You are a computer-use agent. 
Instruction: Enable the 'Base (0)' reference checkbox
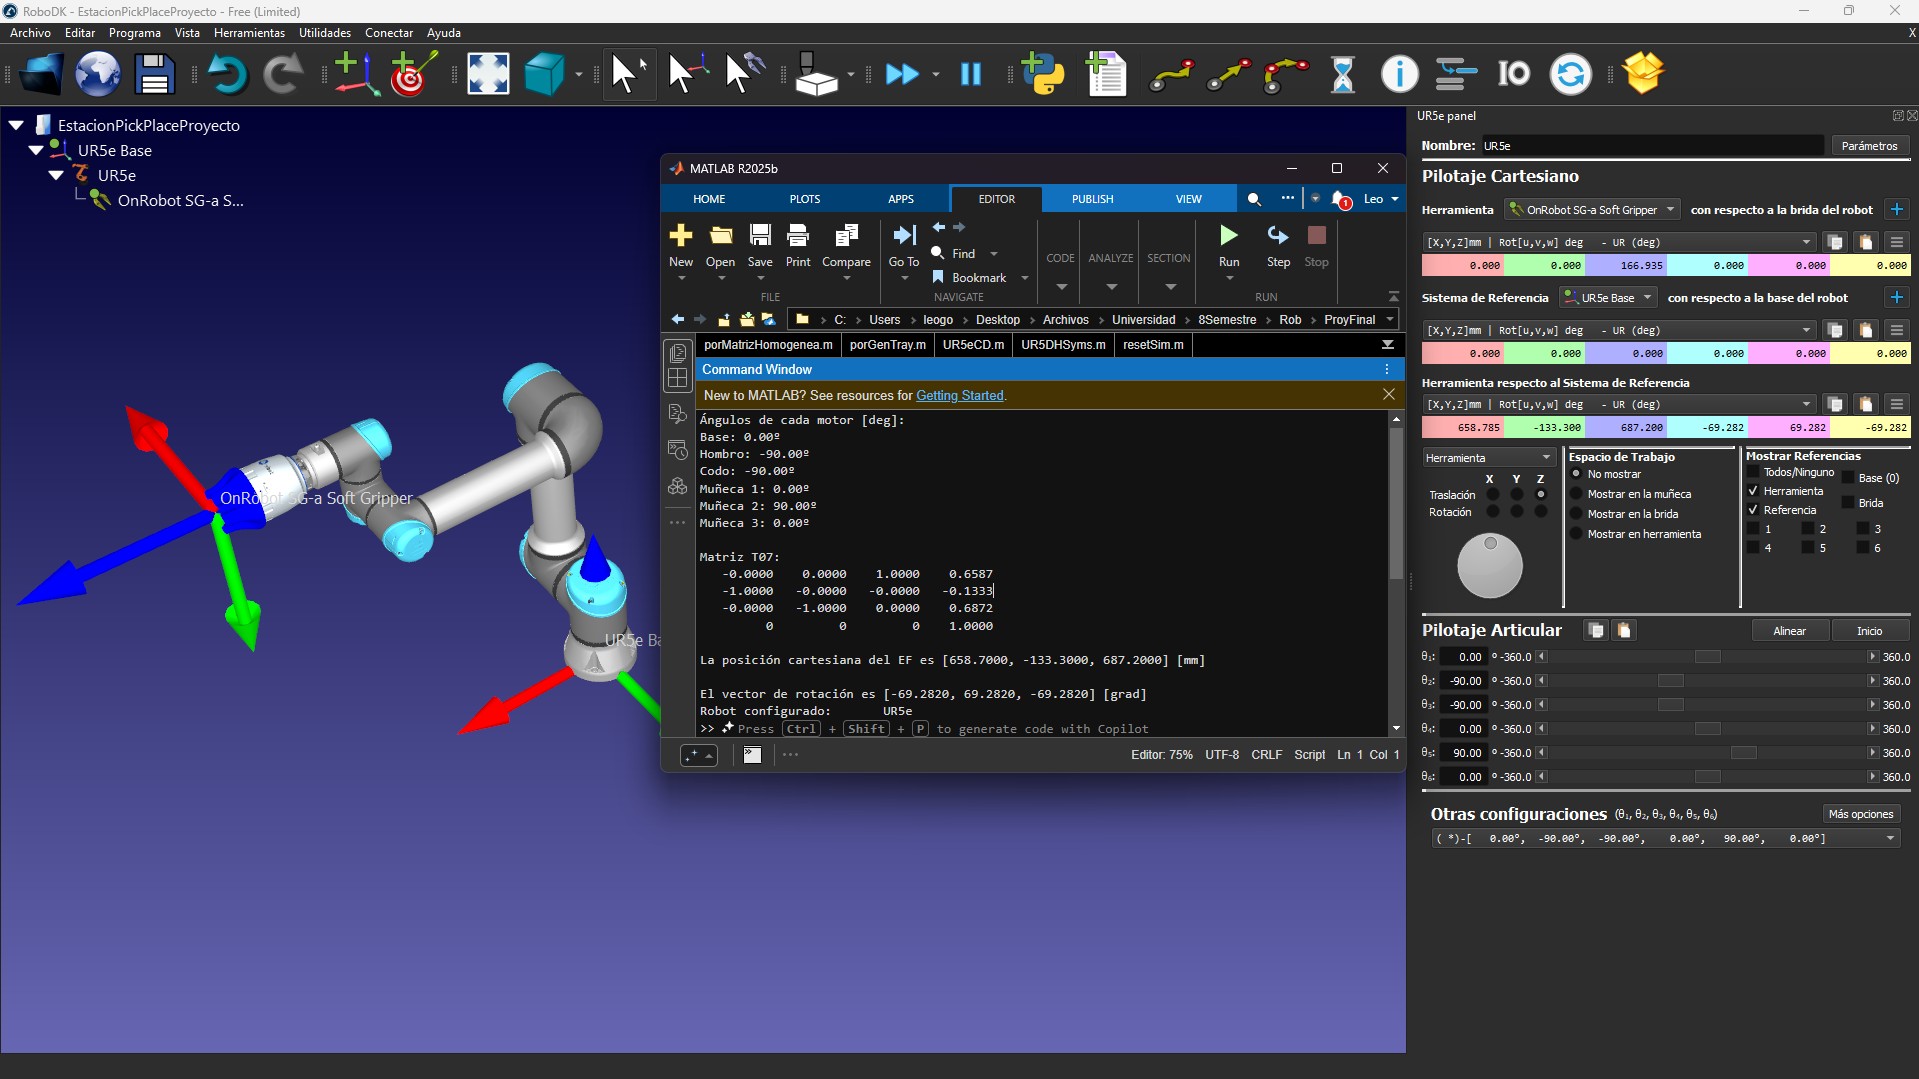coord(1849,478)
